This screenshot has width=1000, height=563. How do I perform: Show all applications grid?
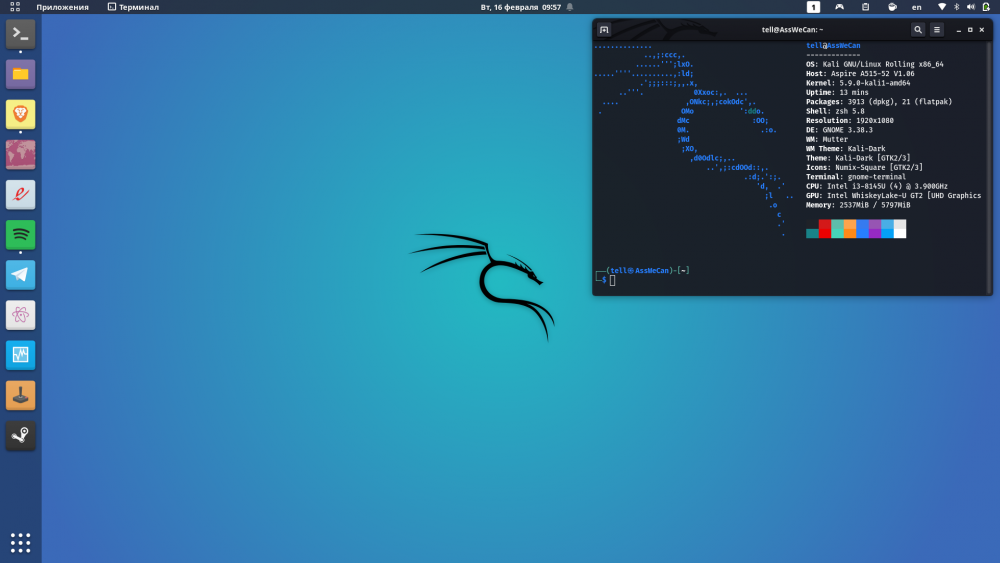click(20, 542)
